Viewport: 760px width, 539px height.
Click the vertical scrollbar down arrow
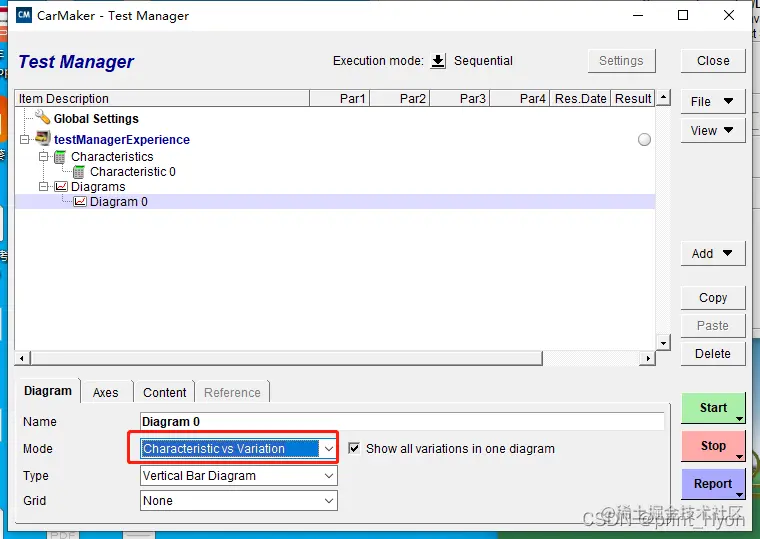[x=663, y=343]
